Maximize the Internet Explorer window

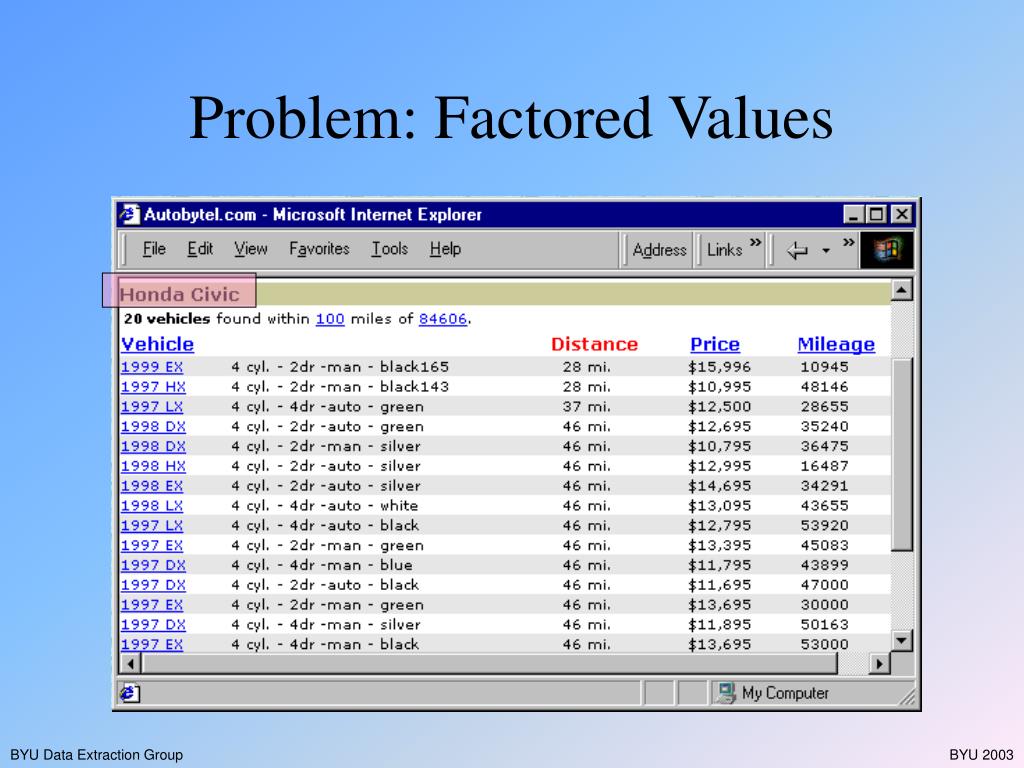(877, 214)
